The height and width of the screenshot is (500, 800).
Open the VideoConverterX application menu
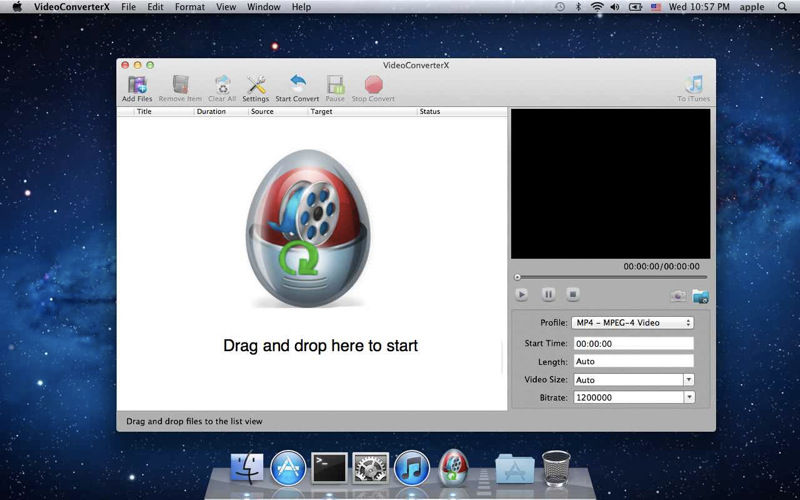pyautogui.click(x=72, y=7)
